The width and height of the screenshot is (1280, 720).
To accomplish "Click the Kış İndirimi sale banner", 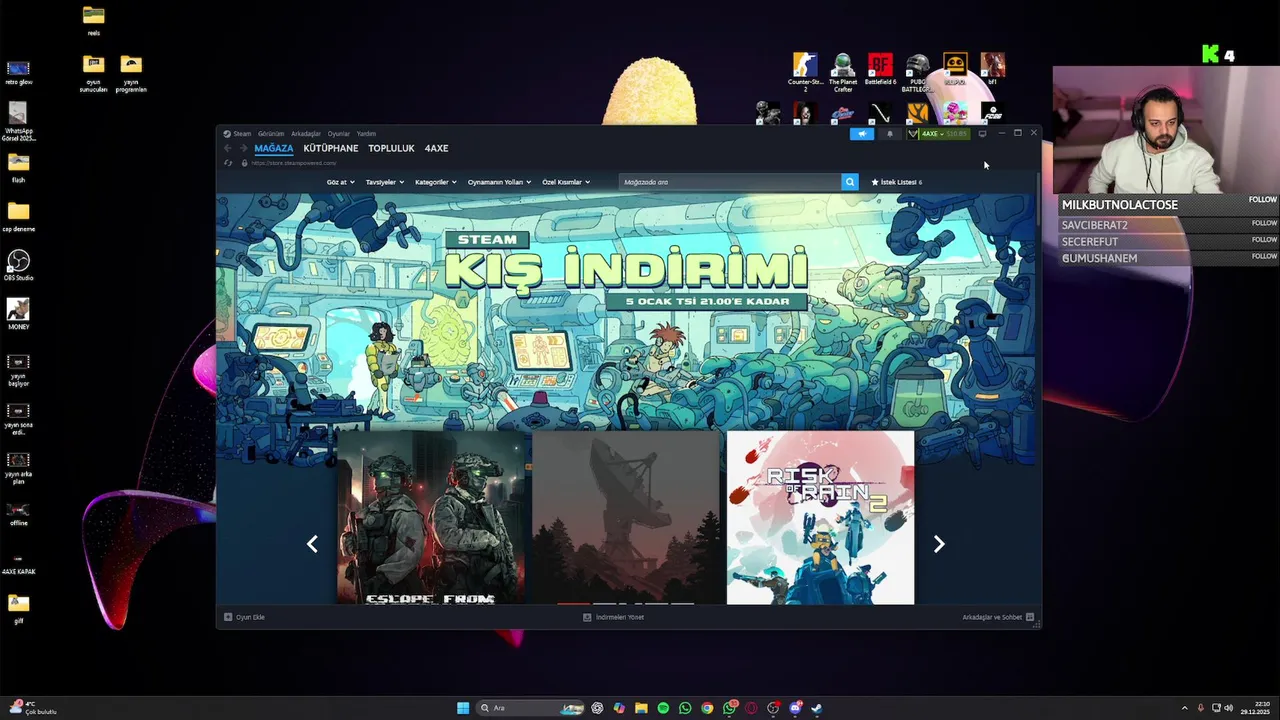I will click(627, 311).
